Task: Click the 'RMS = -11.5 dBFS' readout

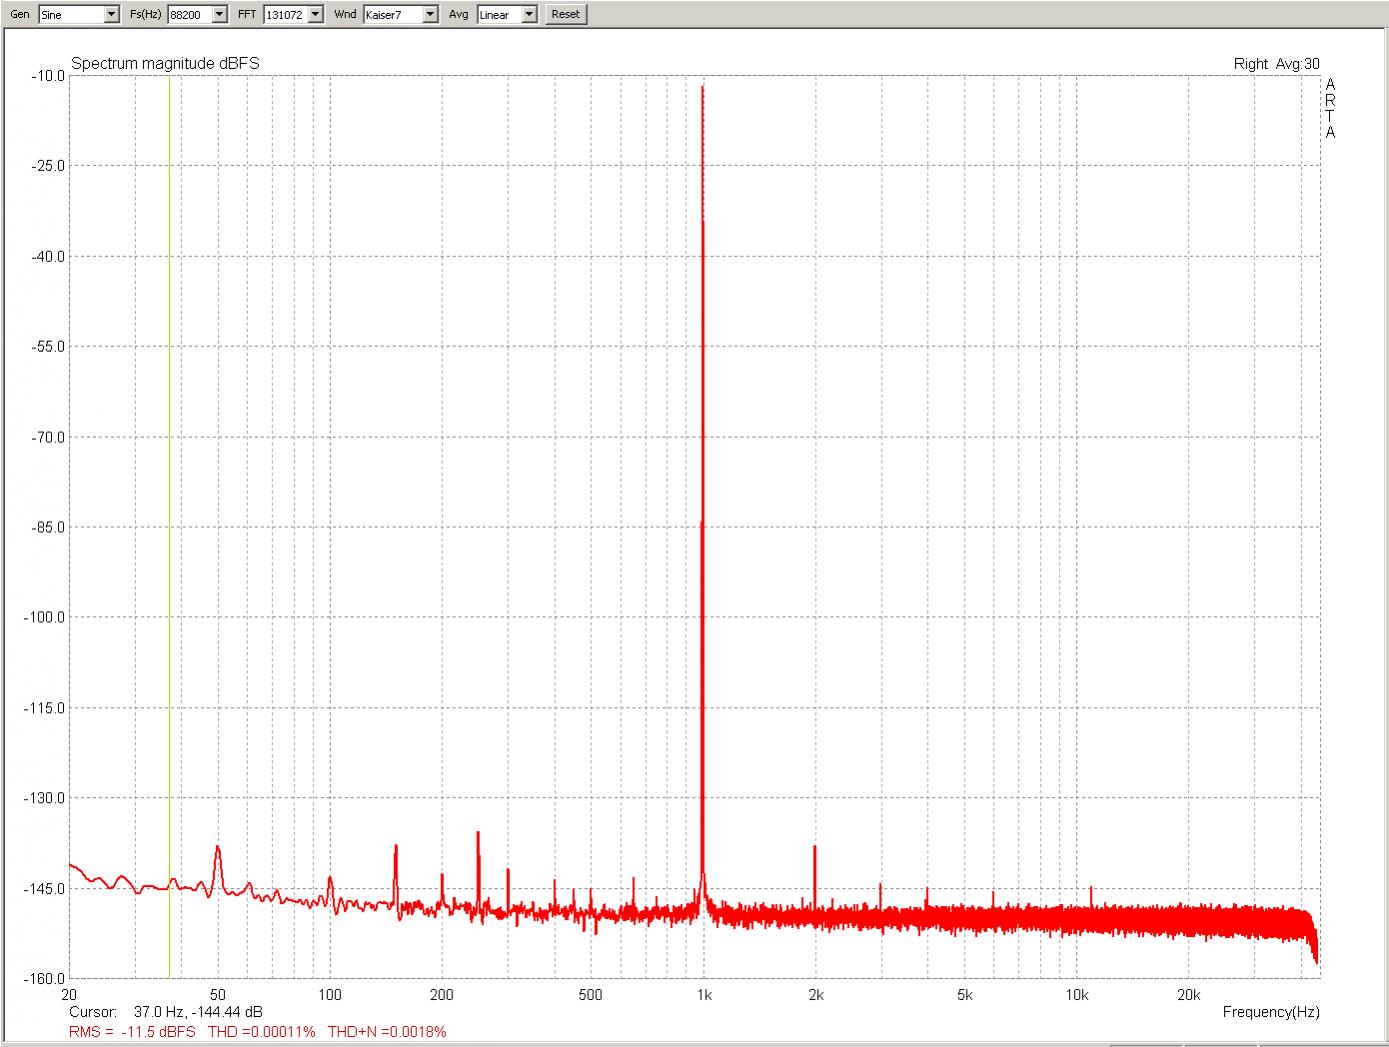Action: point(132,1031)
